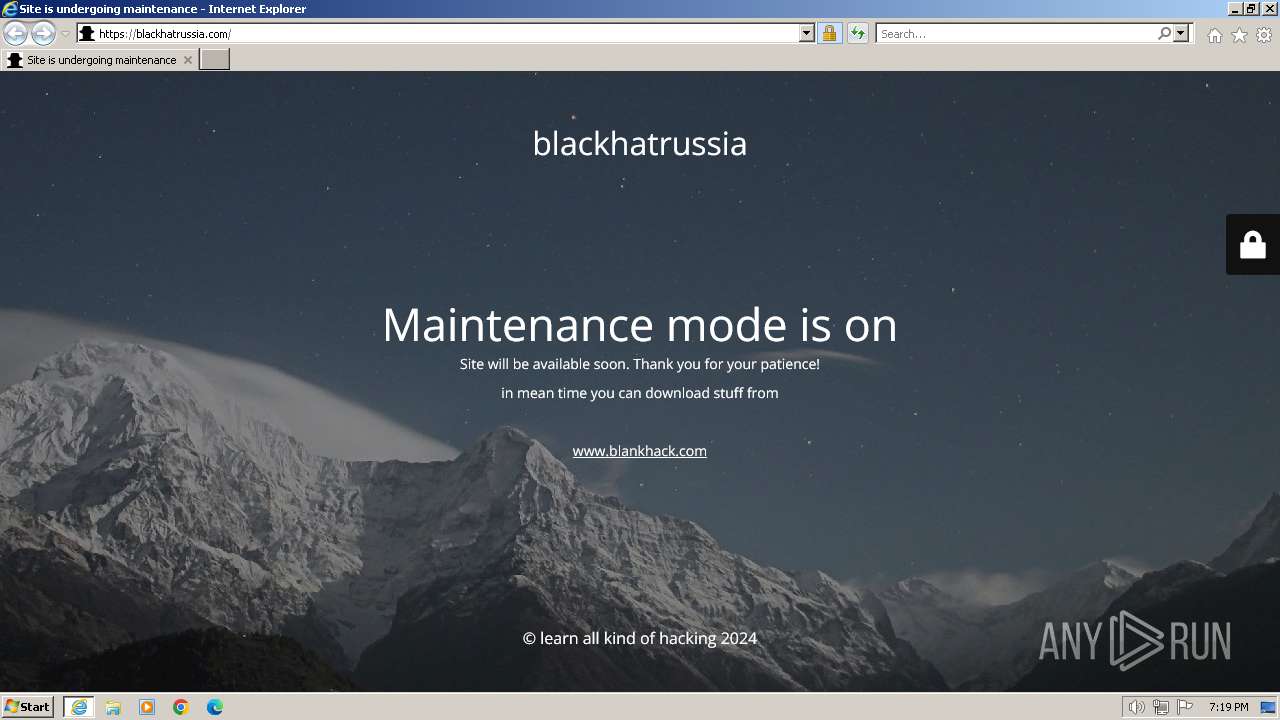Image resolution: width=1280 pixels, height=720 pixels.
Task: Launch Microsoft Edge from taskbar
Action: [215, 707]
